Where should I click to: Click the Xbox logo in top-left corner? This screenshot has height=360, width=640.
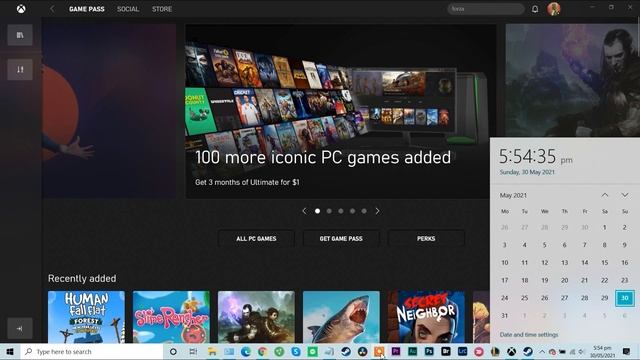(x=21, y=9)
